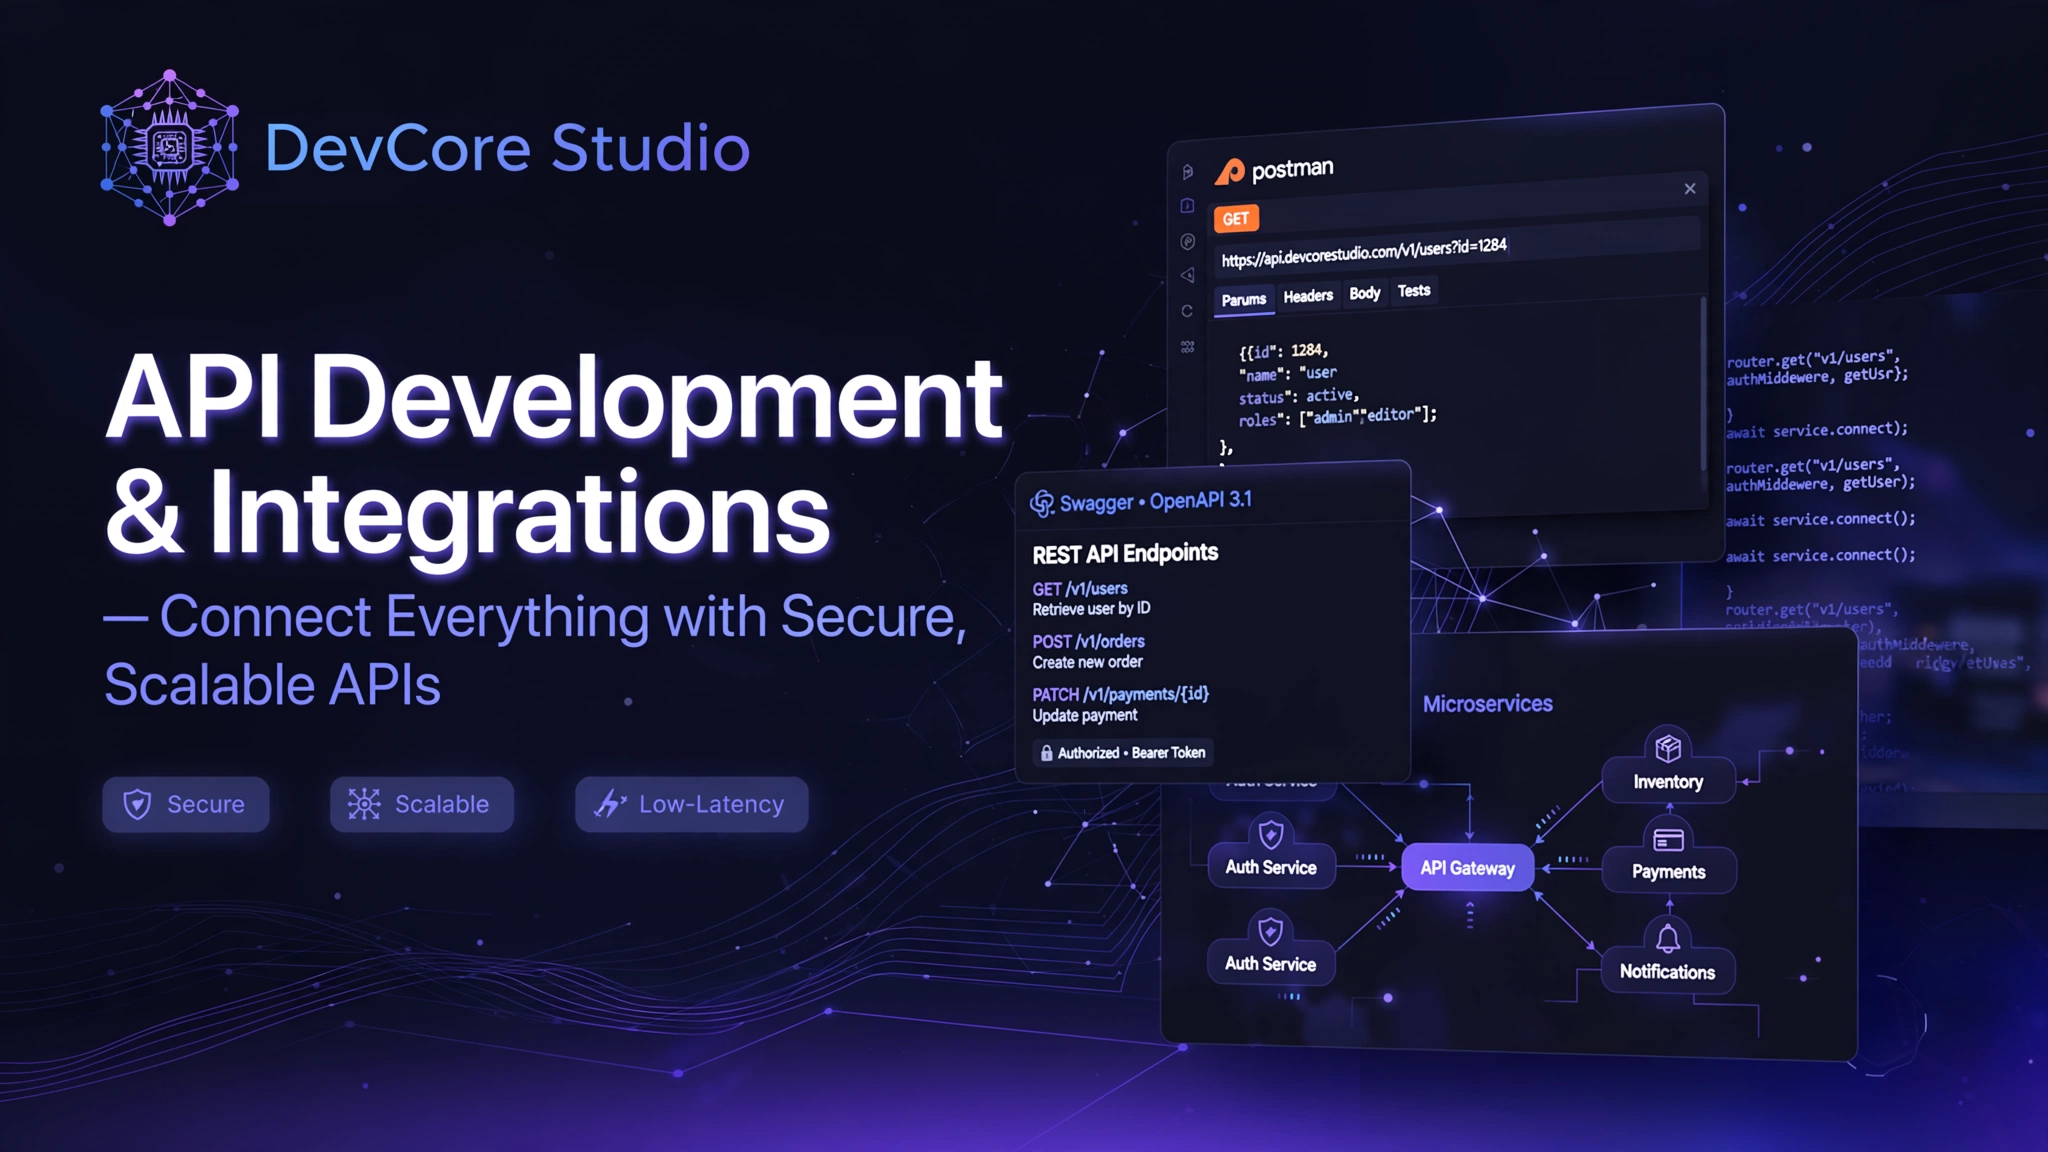
Task: Click the 'Swagger • OpenAPI 3.1' title text
Action: [1155, 501]
